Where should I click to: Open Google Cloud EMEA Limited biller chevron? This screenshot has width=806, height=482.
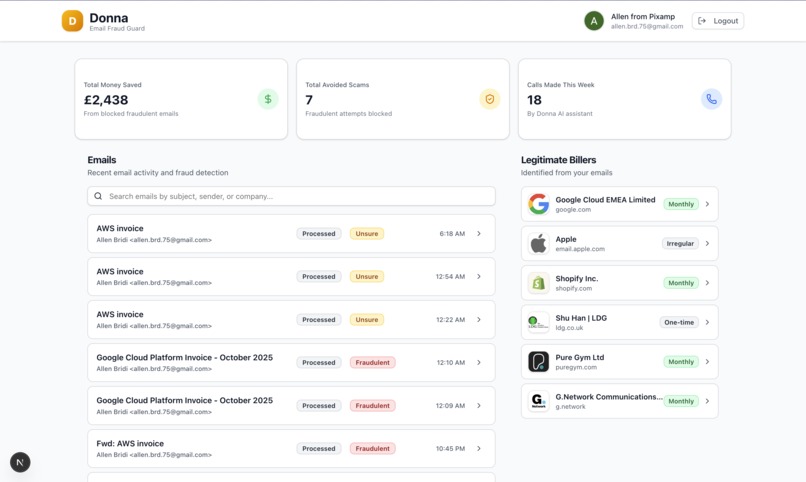[x=707, y=204]
